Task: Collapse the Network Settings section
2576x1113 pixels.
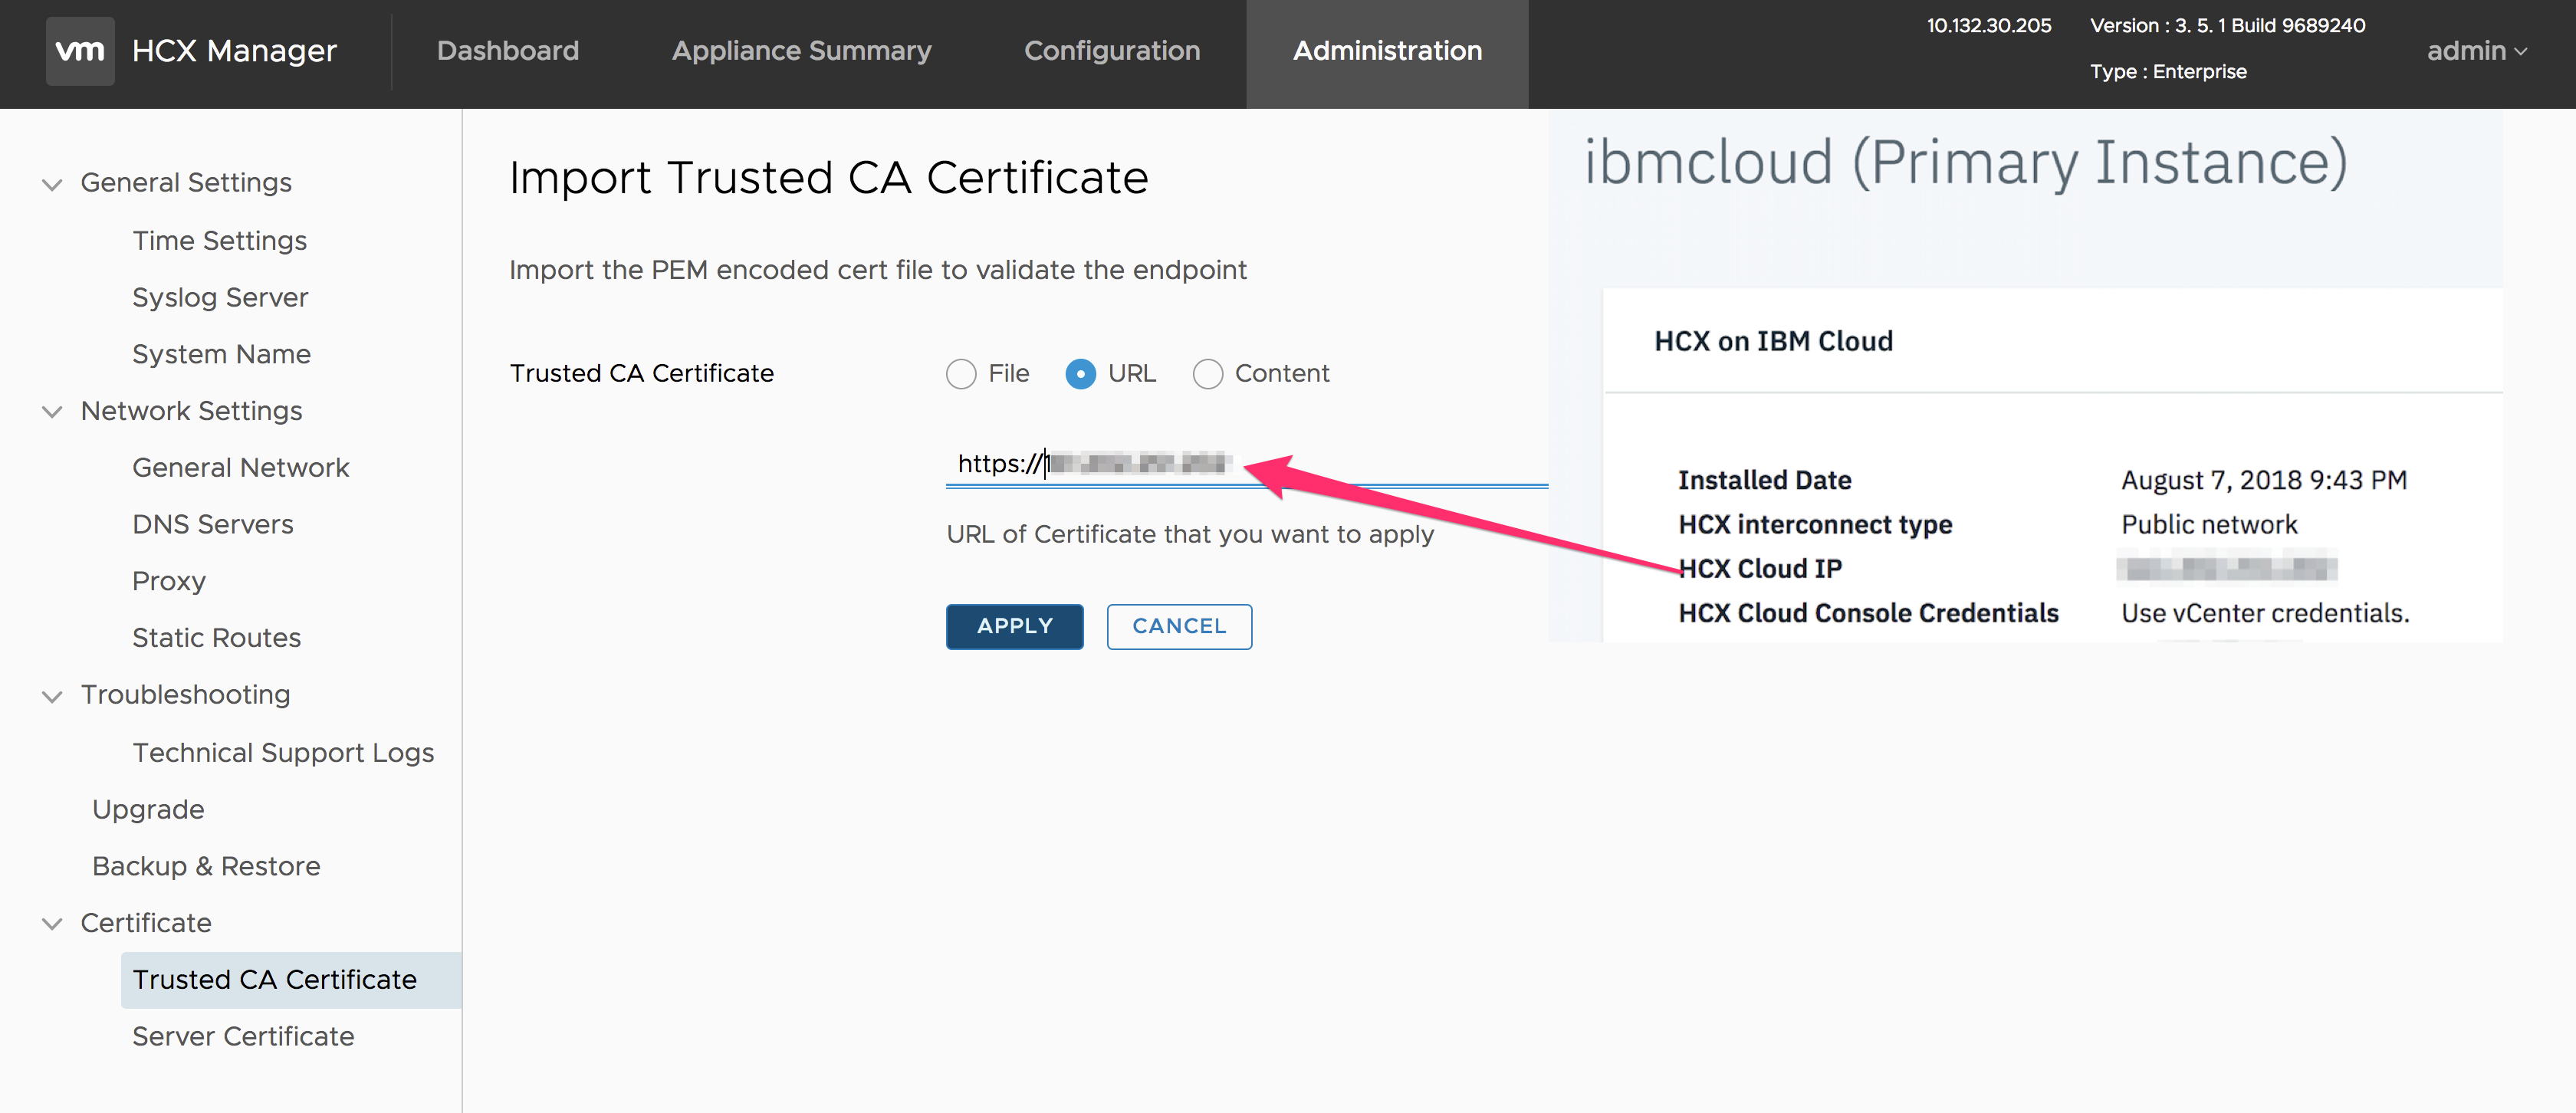Action: 53,411
